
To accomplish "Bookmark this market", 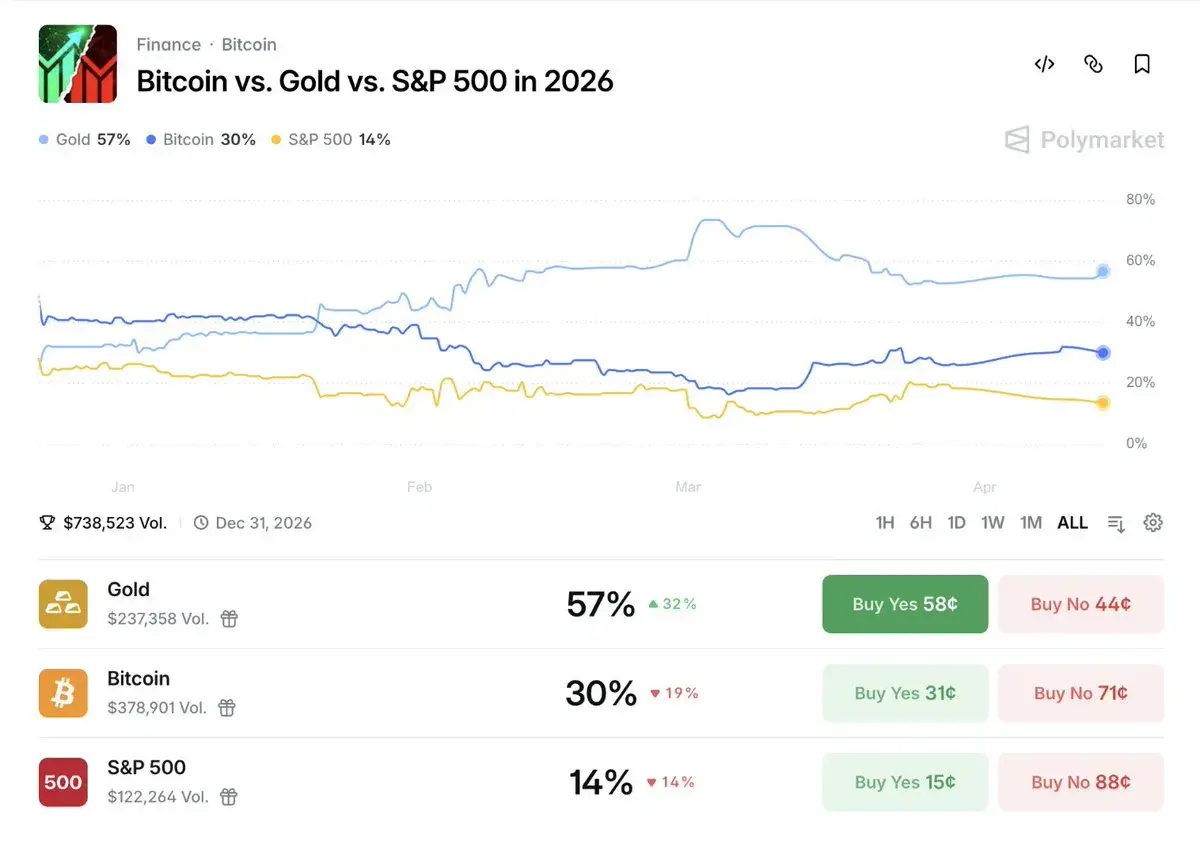I will (x=1142, y=64).
